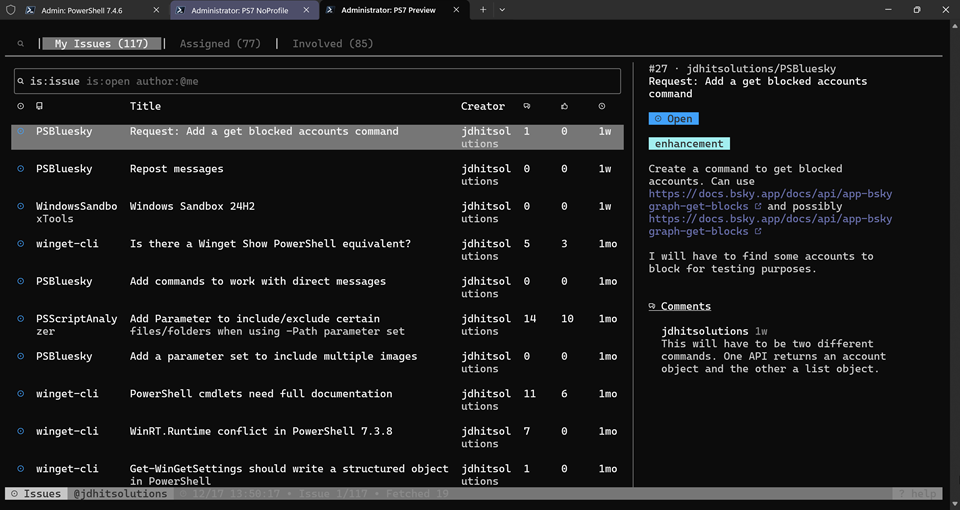This screenshot has height=510, width=960.
Task: Click external-link icon after second graph-get-blocks link
Action: click(758, 231)
